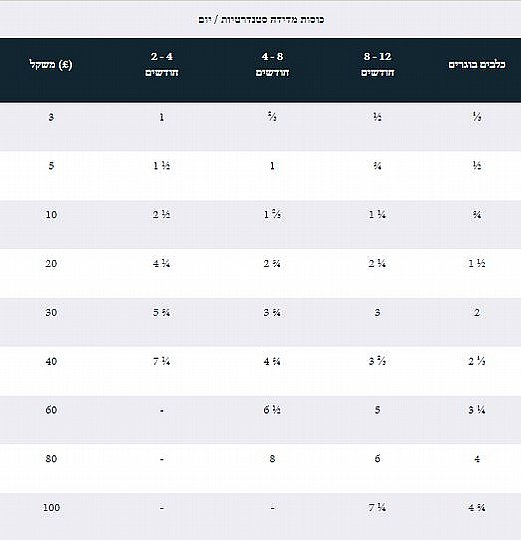This screenshot has width=521, height=540.
Task: Select the weight cell showing 10
Action: 51,215
